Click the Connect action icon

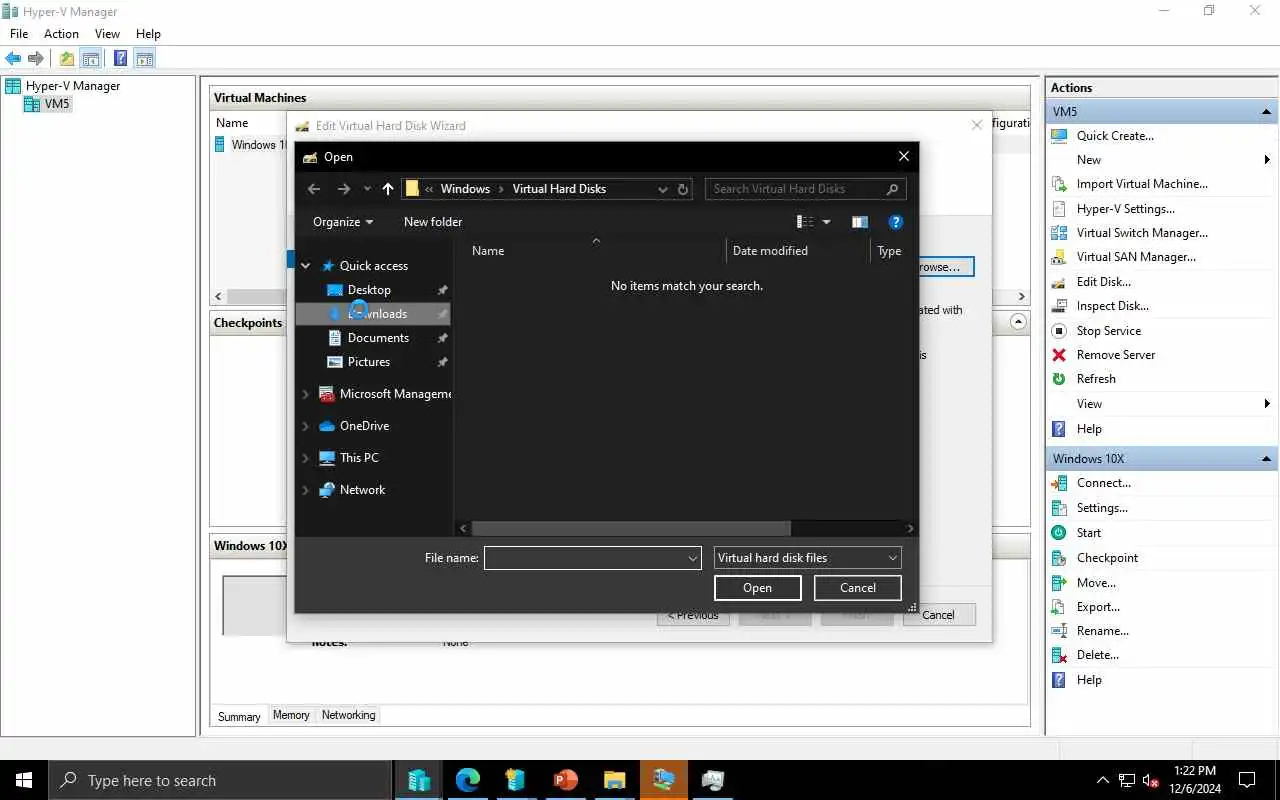(1059, 483)
